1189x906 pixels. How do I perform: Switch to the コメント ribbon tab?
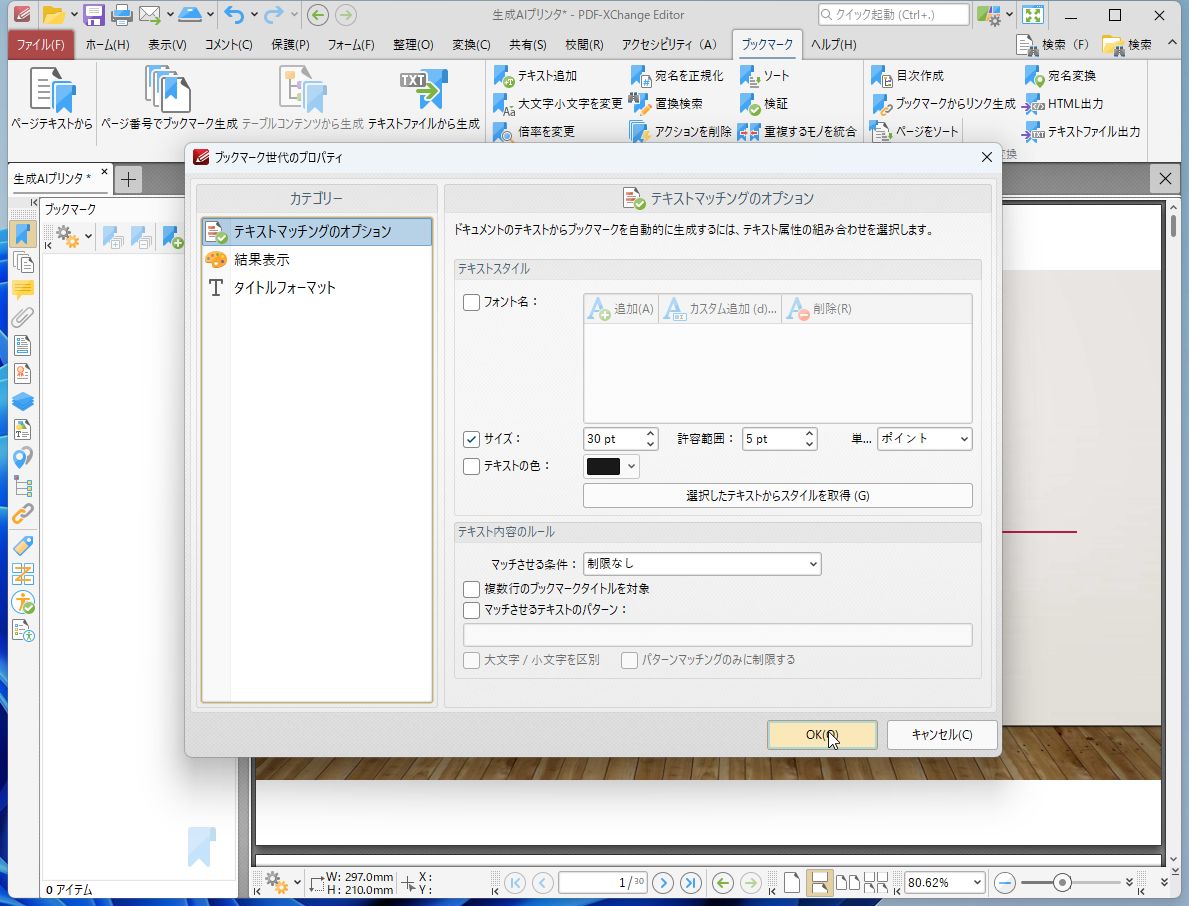tap(228, 45)
